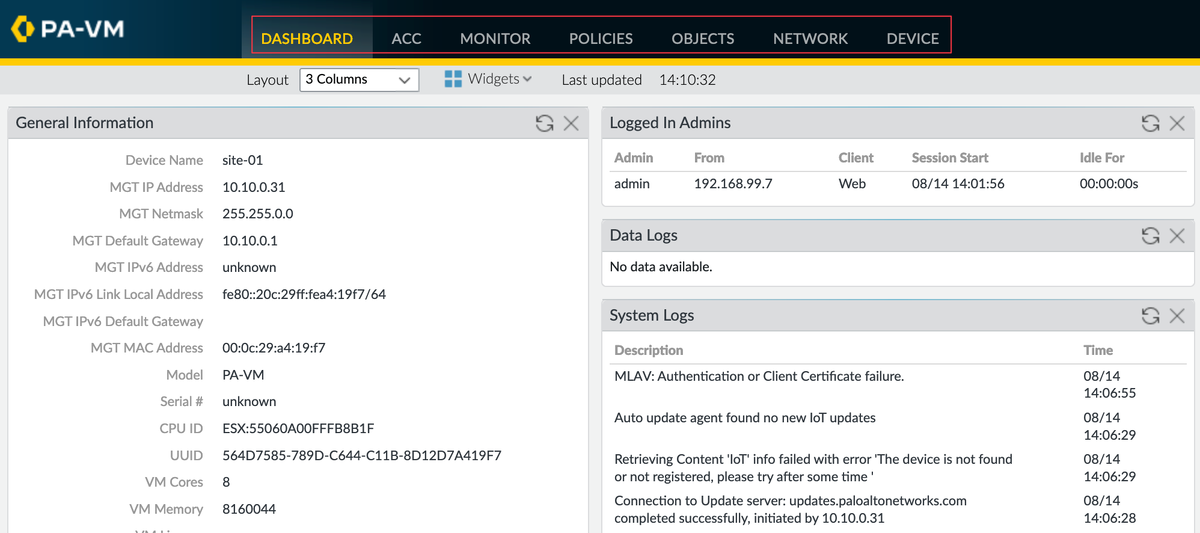Open the NETWORK tab

point(810,38)
